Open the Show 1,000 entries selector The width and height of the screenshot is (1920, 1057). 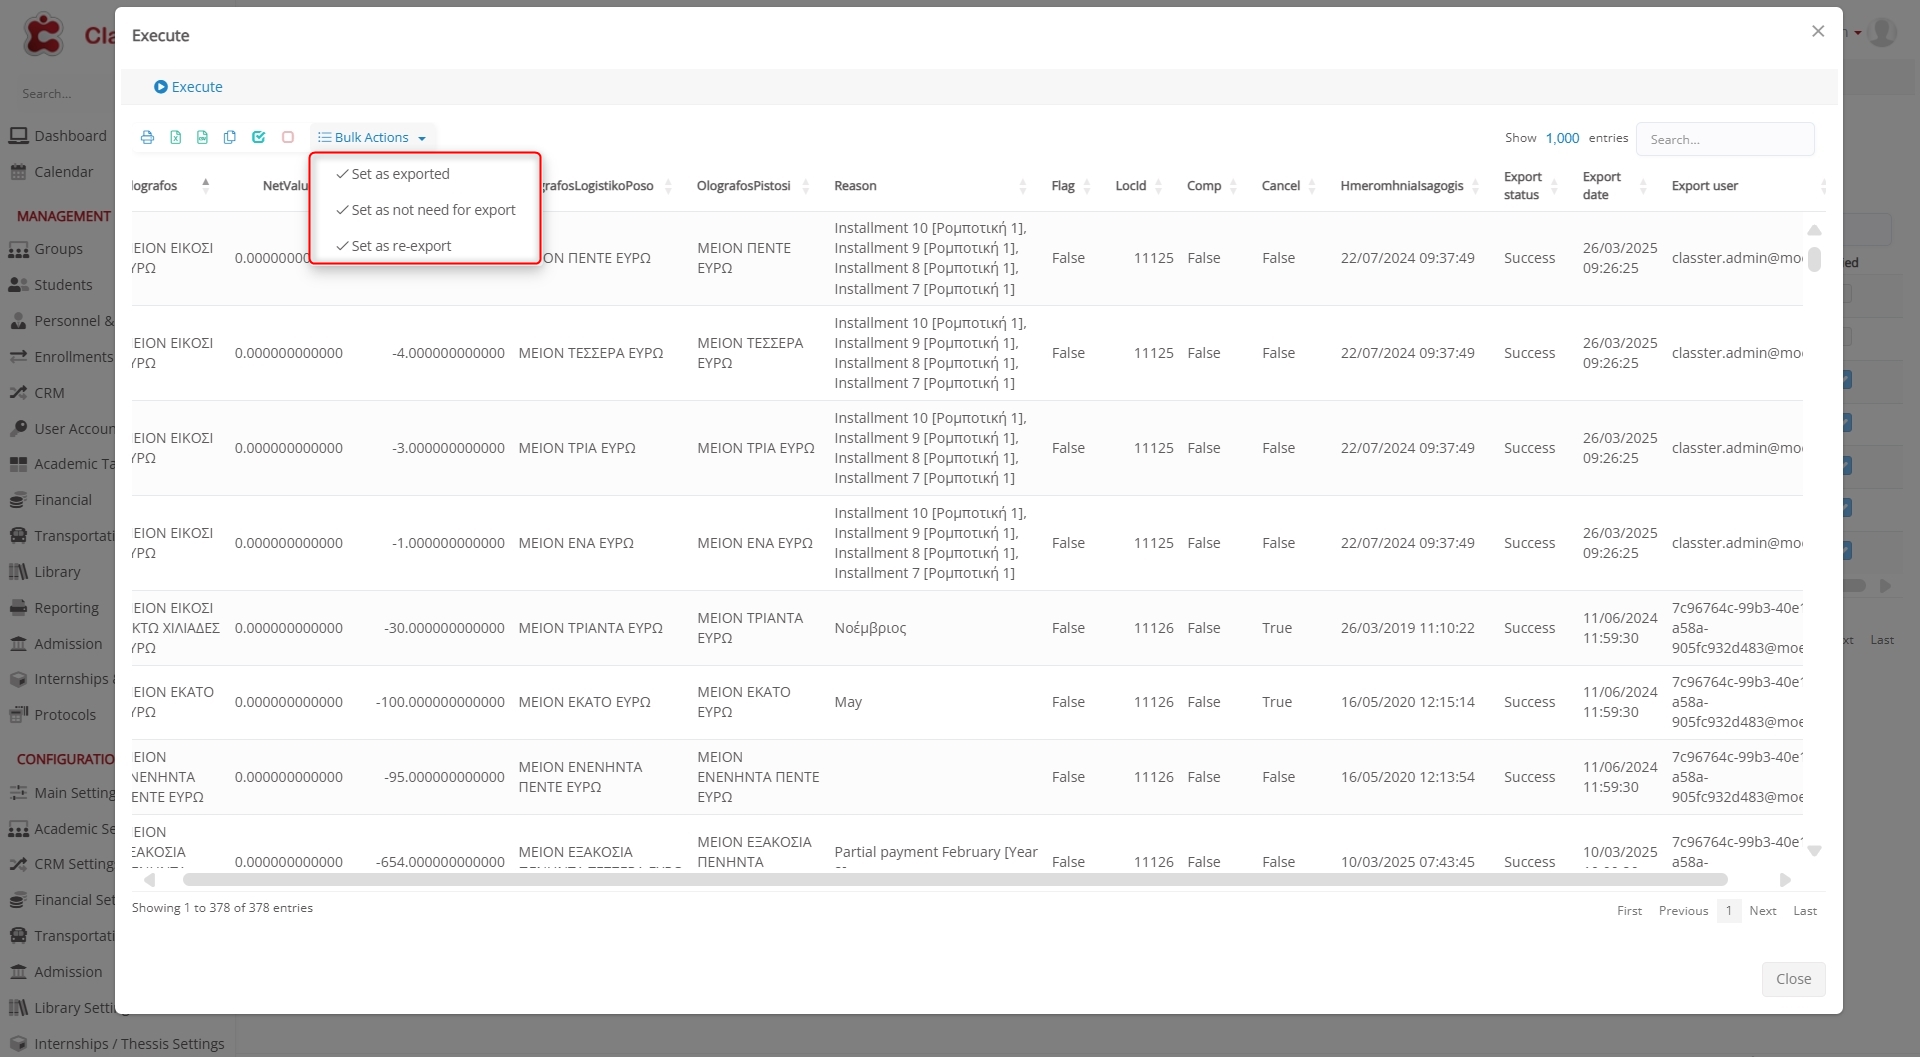[1562, 138]
